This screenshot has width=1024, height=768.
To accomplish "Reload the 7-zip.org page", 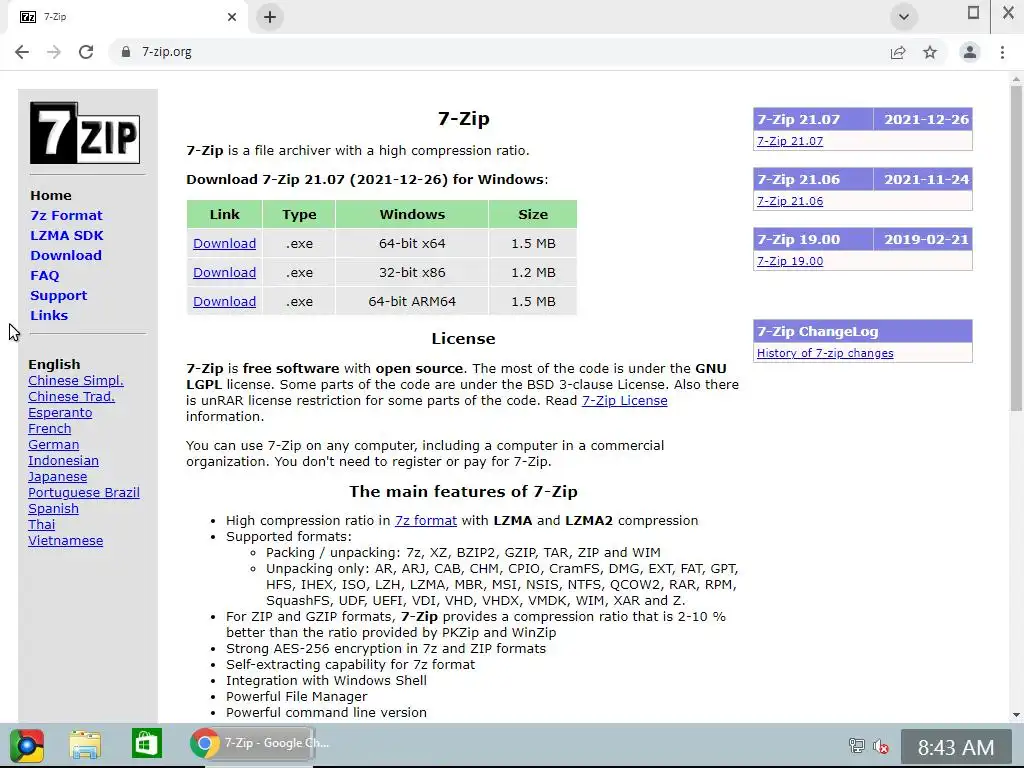I will point(86,52).
